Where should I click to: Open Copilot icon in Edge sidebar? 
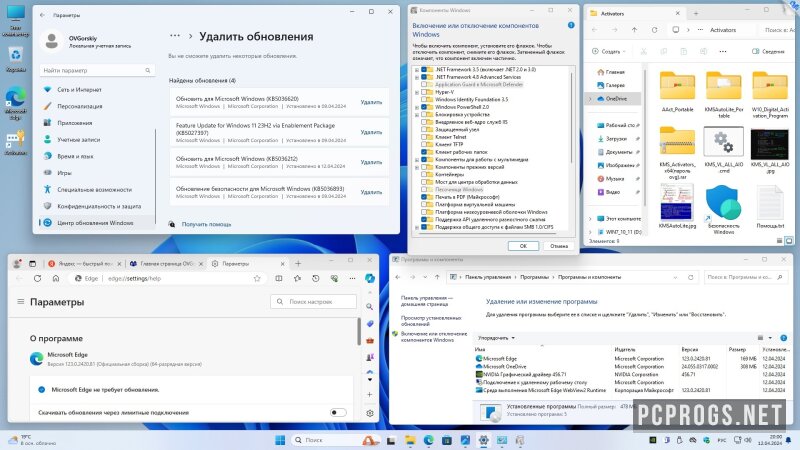370,279
